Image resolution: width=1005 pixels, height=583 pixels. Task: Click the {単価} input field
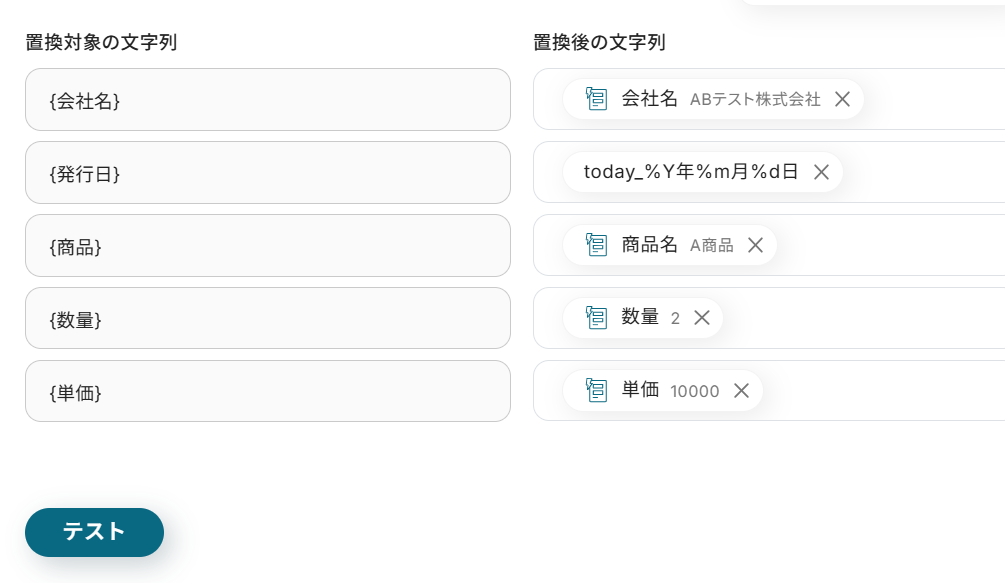point(267,392)
